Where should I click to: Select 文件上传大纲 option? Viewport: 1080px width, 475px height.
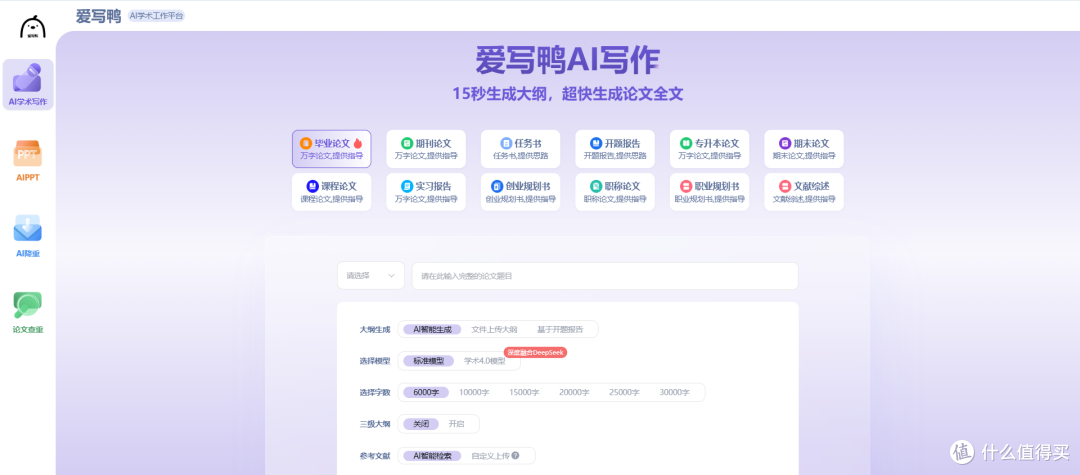point(494,329)
